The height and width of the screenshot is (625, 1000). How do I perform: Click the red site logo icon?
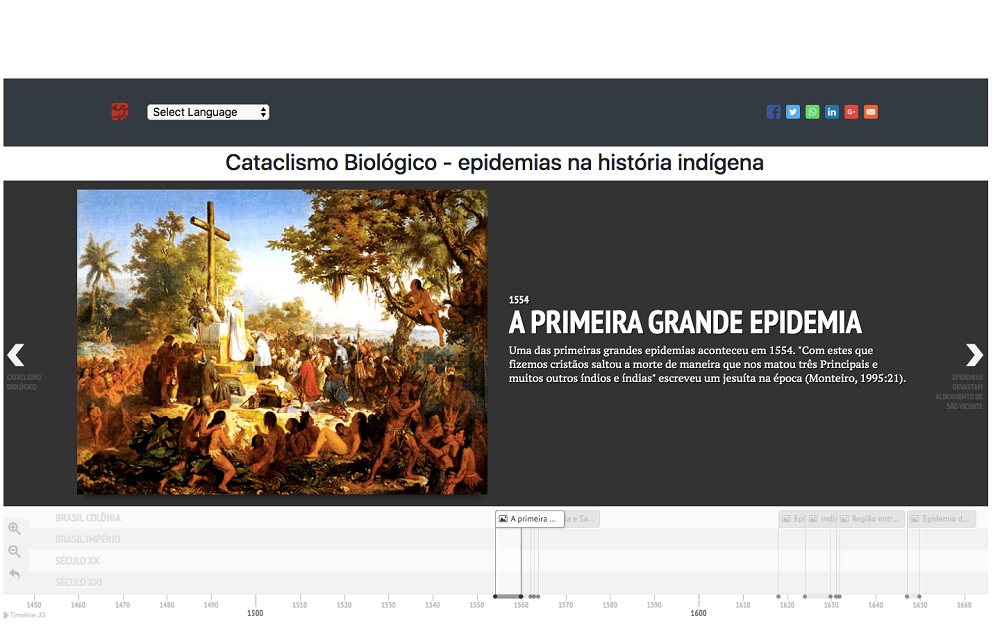[x=119, y=112]
